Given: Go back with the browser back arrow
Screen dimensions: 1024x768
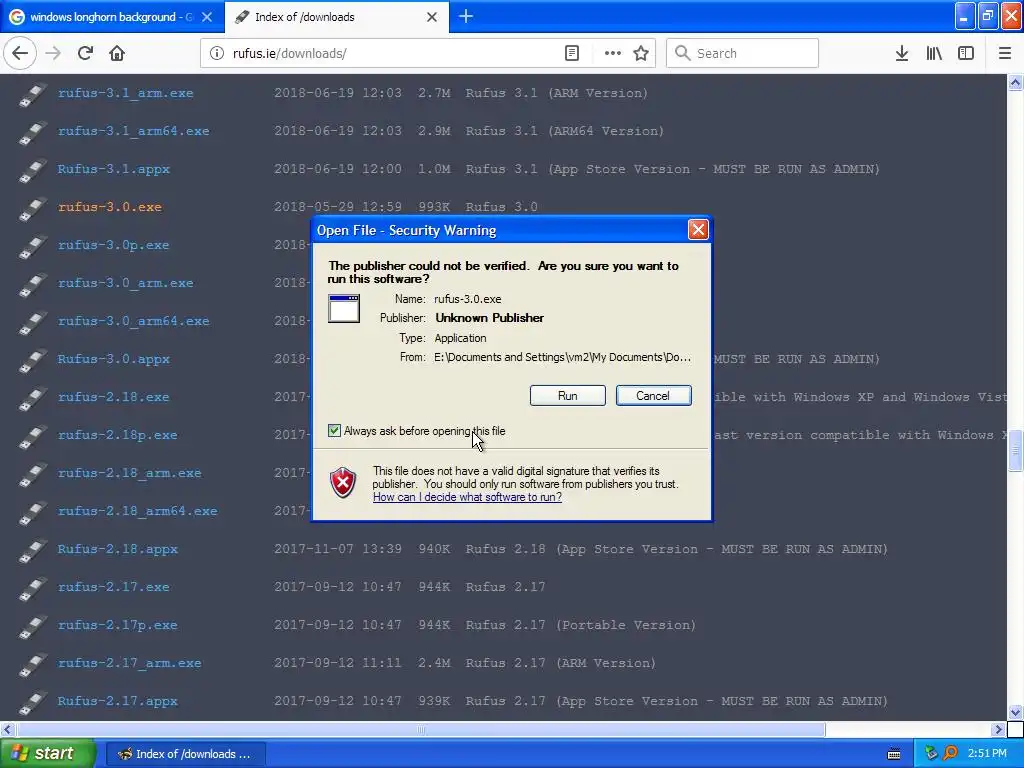Looking at the screenshot, I should tap(20, 53).
